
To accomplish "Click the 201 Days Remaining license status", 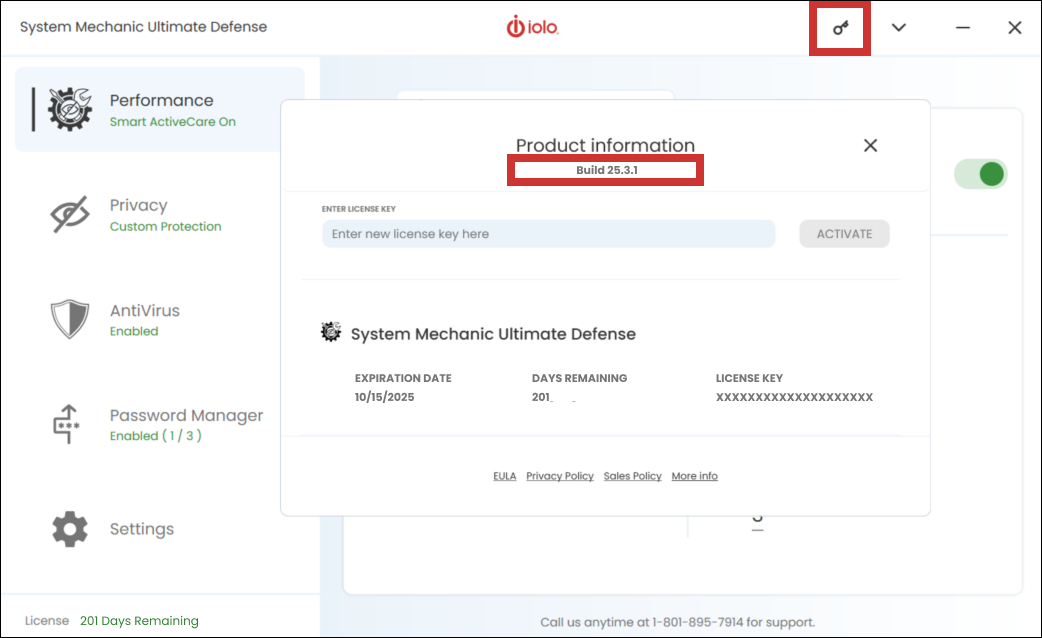I will [x=139, y=621].
